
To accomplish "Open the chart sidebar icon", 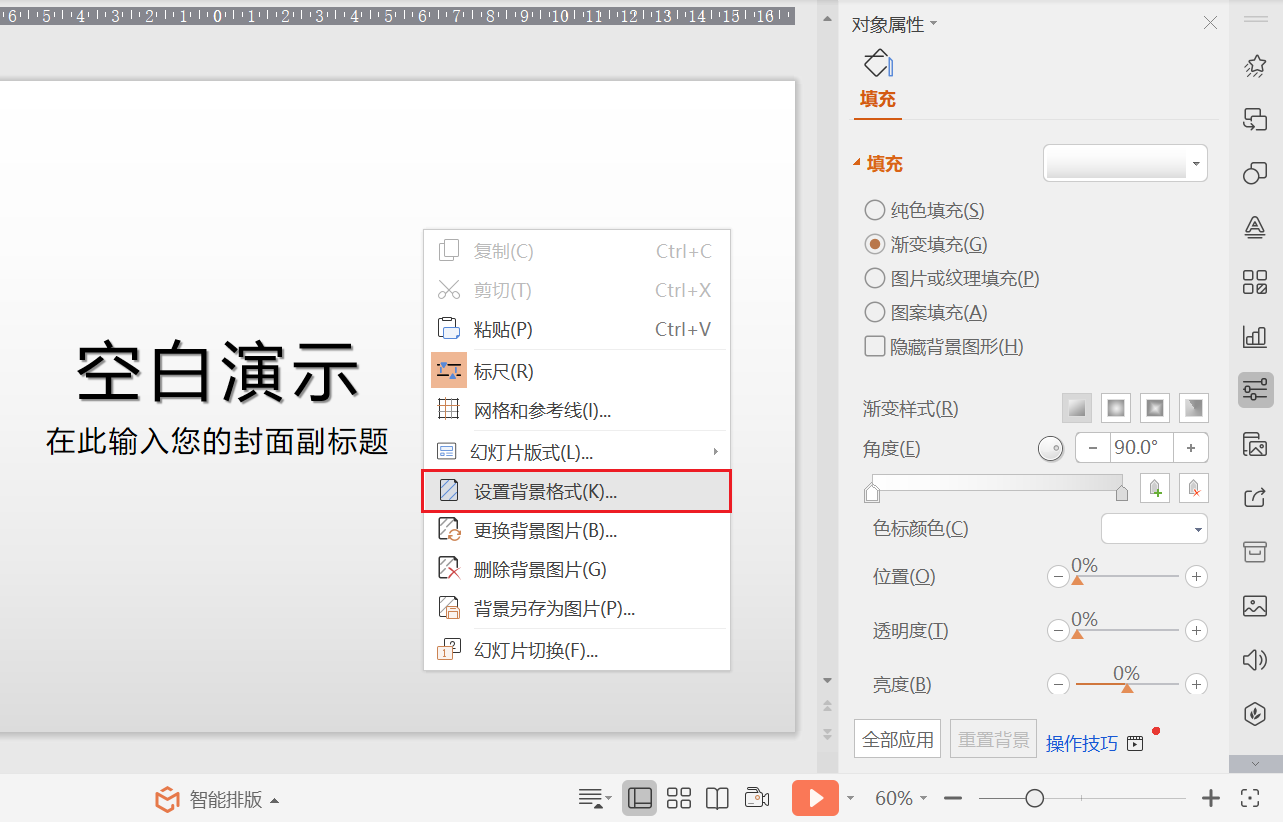I will point(1255,336).
